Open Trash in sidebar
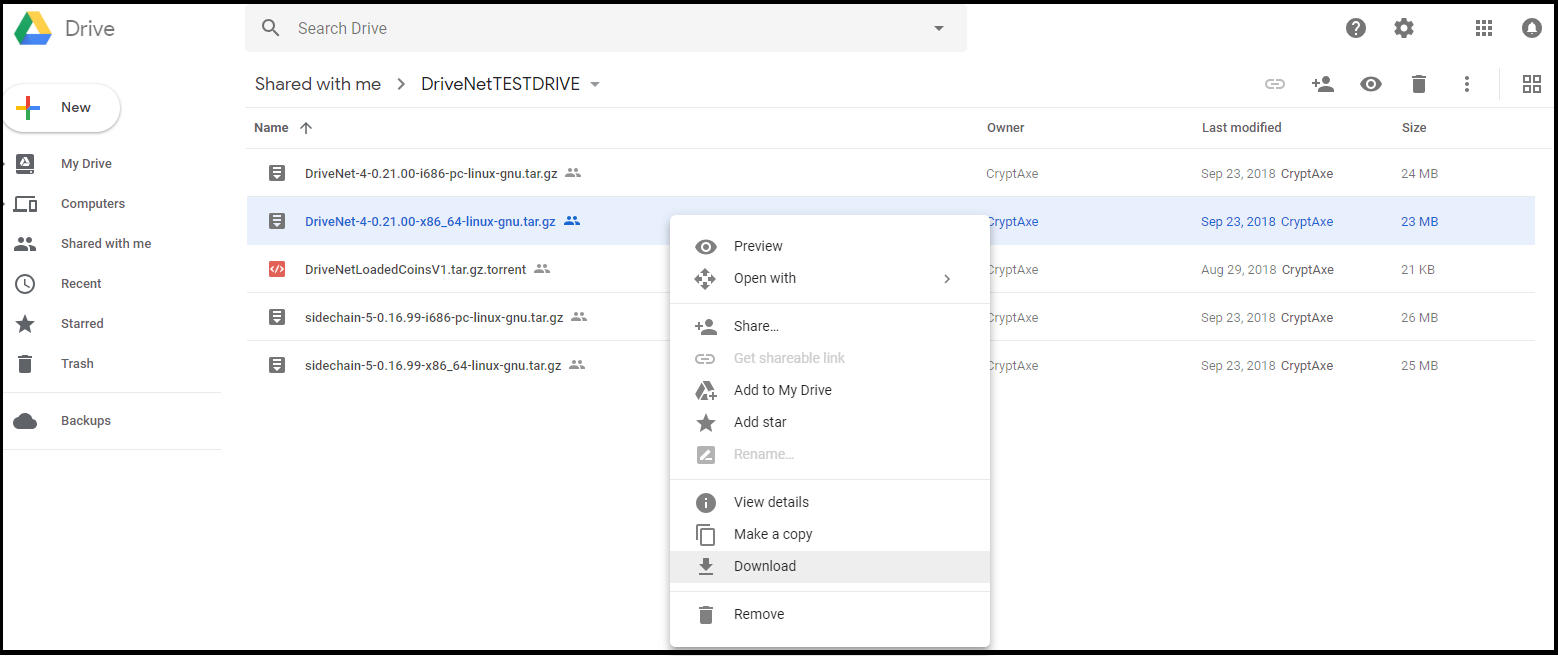 (x=77, y=364)
